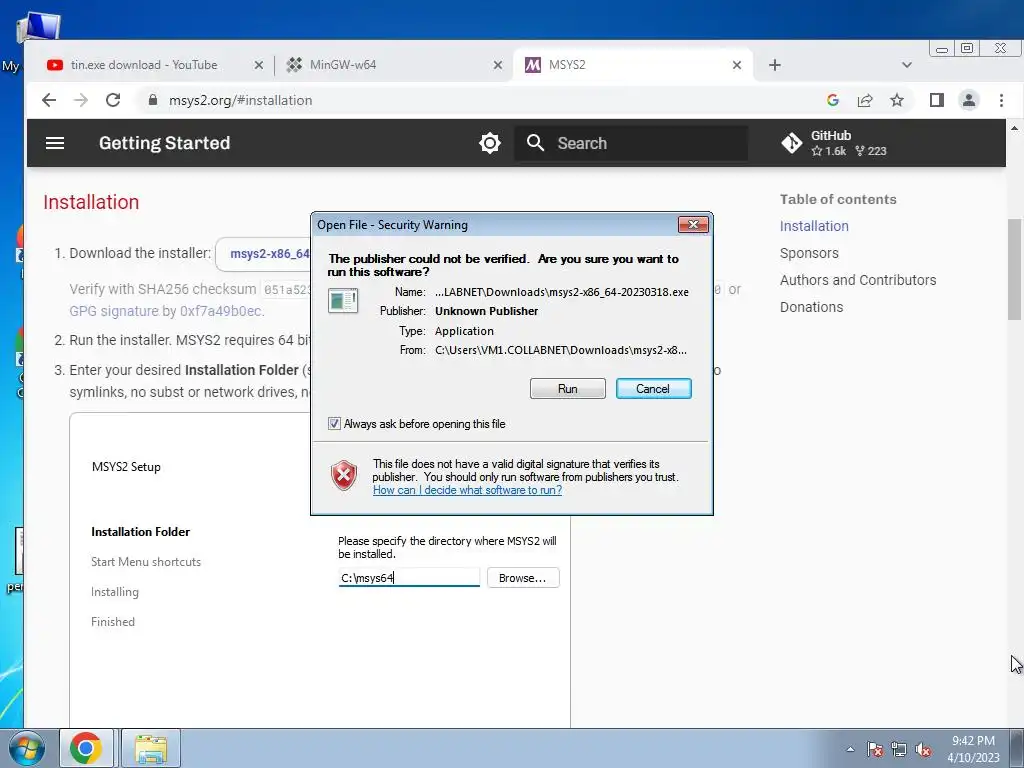
Task: Open the Chrome profile menu
Action: coord(968,100)
